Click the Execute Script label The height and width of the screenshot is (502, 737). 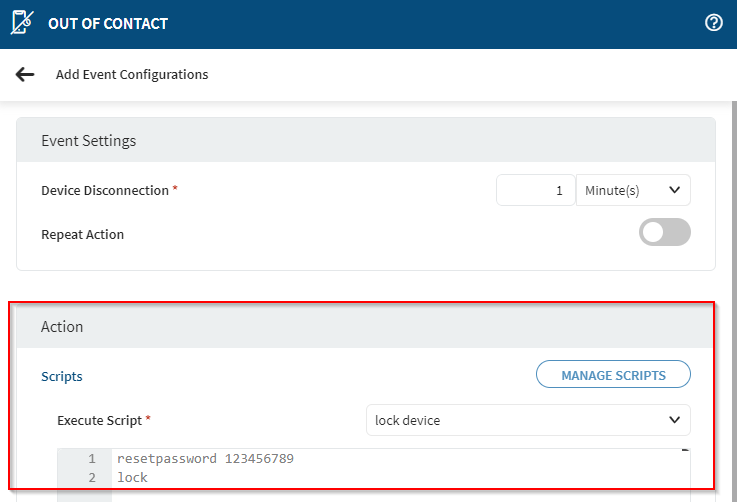[100, 420]
